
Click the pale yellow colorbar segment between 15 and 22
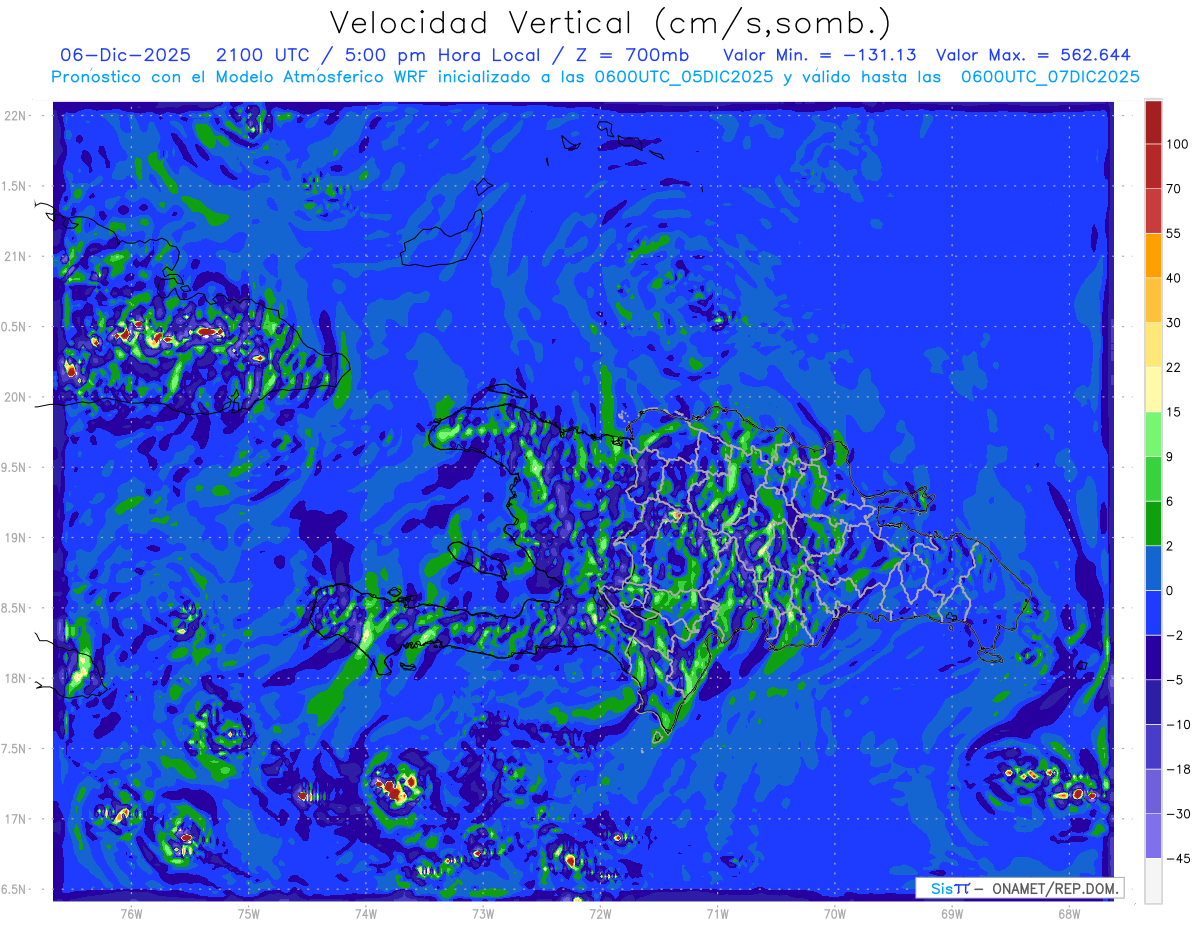[x=1153, y=389]
